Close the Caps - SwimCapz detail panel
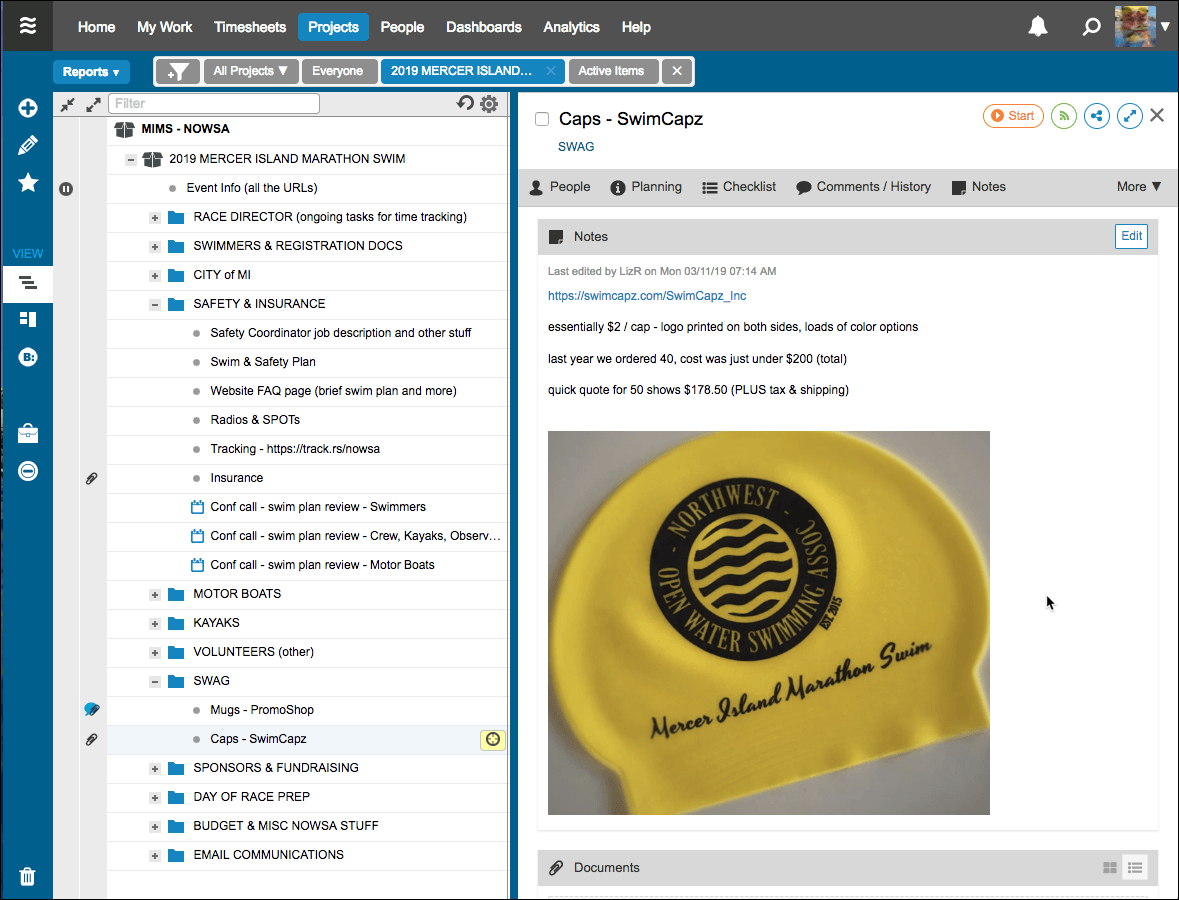1179x900 pixels. (1157, 115)
